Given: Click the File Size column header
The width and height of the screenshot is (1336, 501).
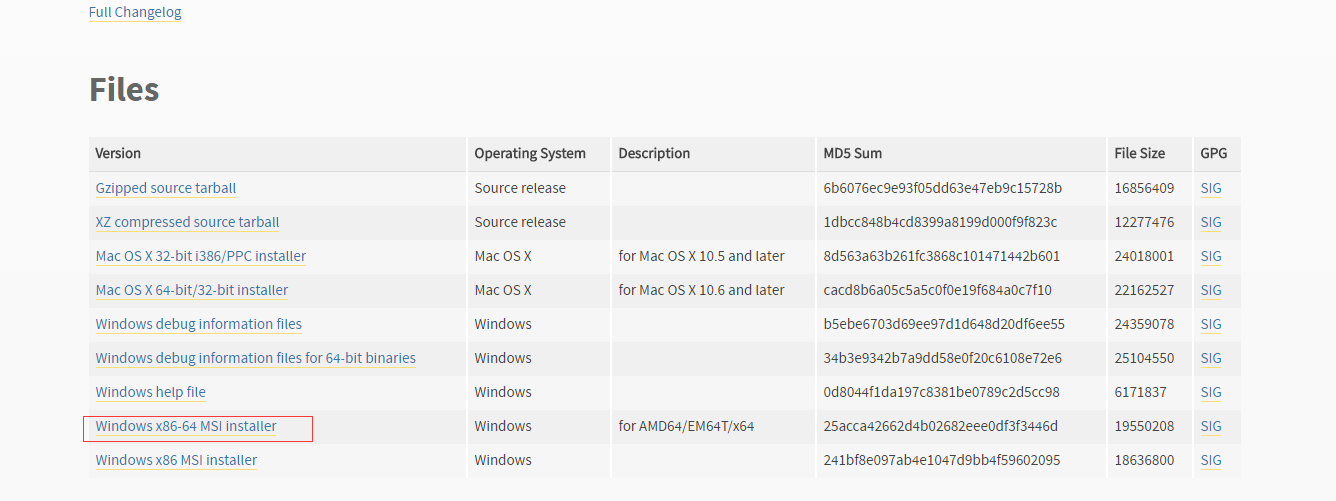Looking at the screenshot, I should pos(1140,153).
